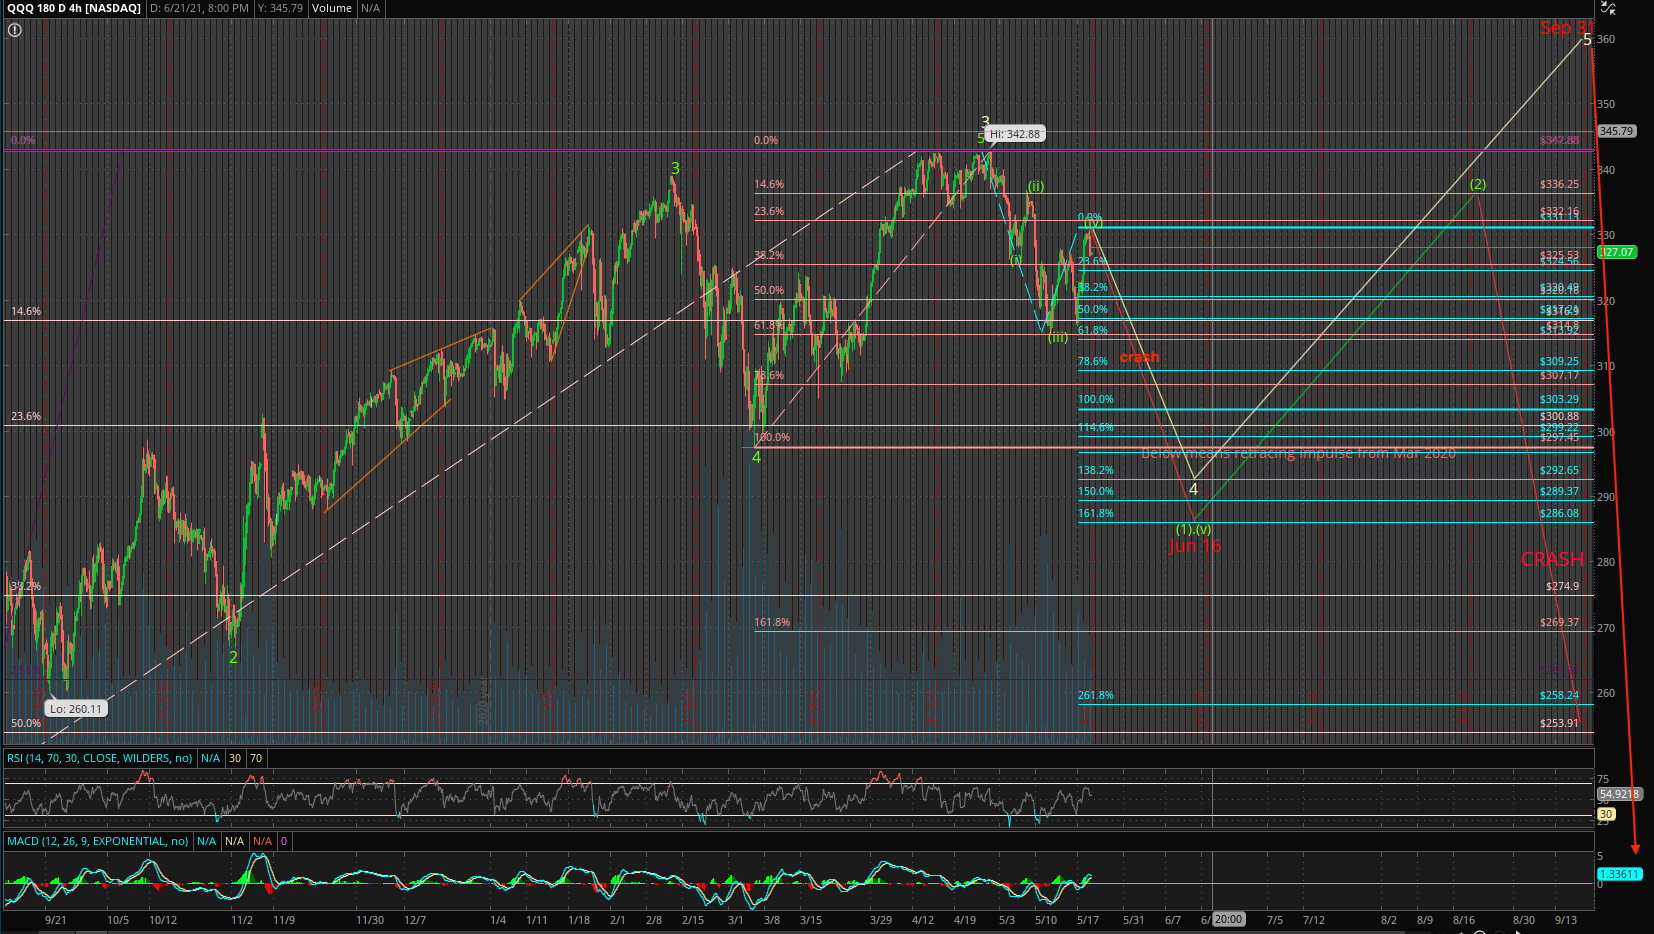1654x934 pixels.
Task: Click the RSI study title label
Action: tap(99, 758)
